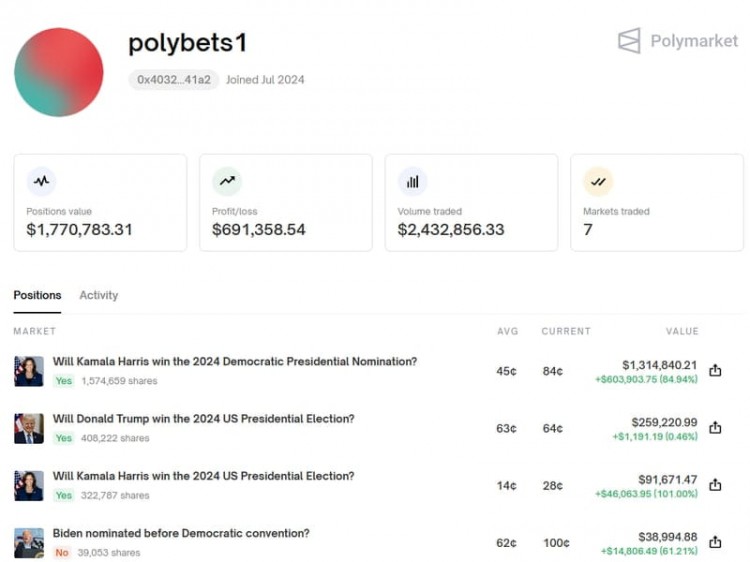This screenshot has height=562, width=750.
Task: Share the Donald Trump election position
Action: 715,427
